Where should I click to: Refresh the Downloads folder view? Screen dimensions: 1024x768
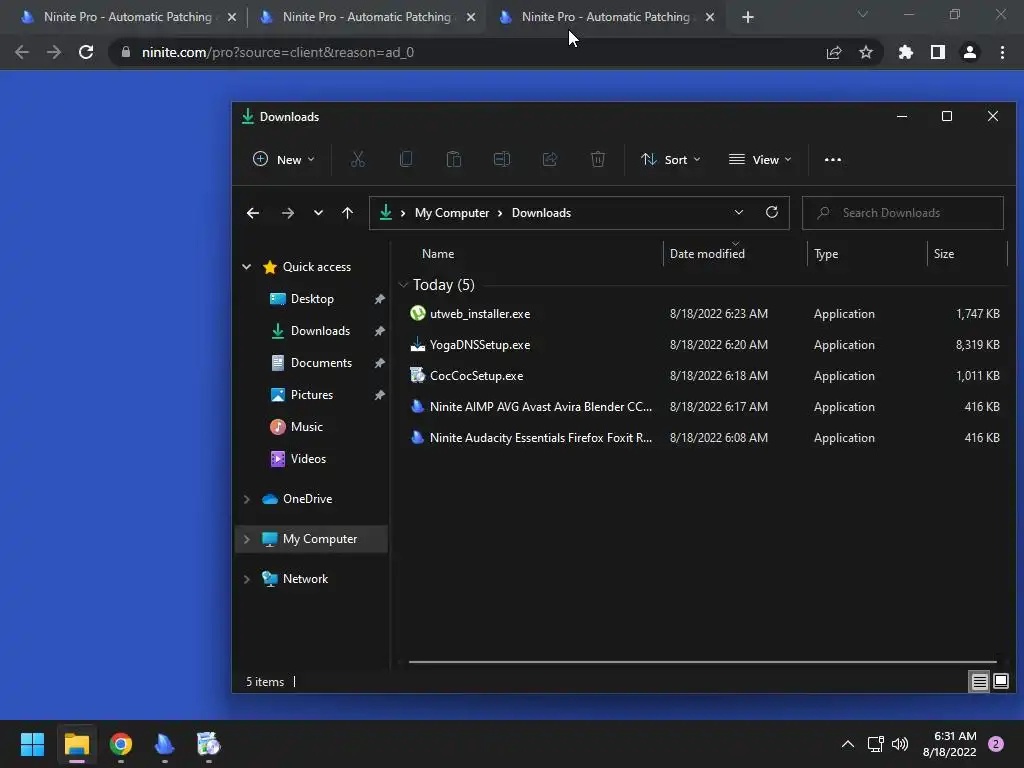772,212
